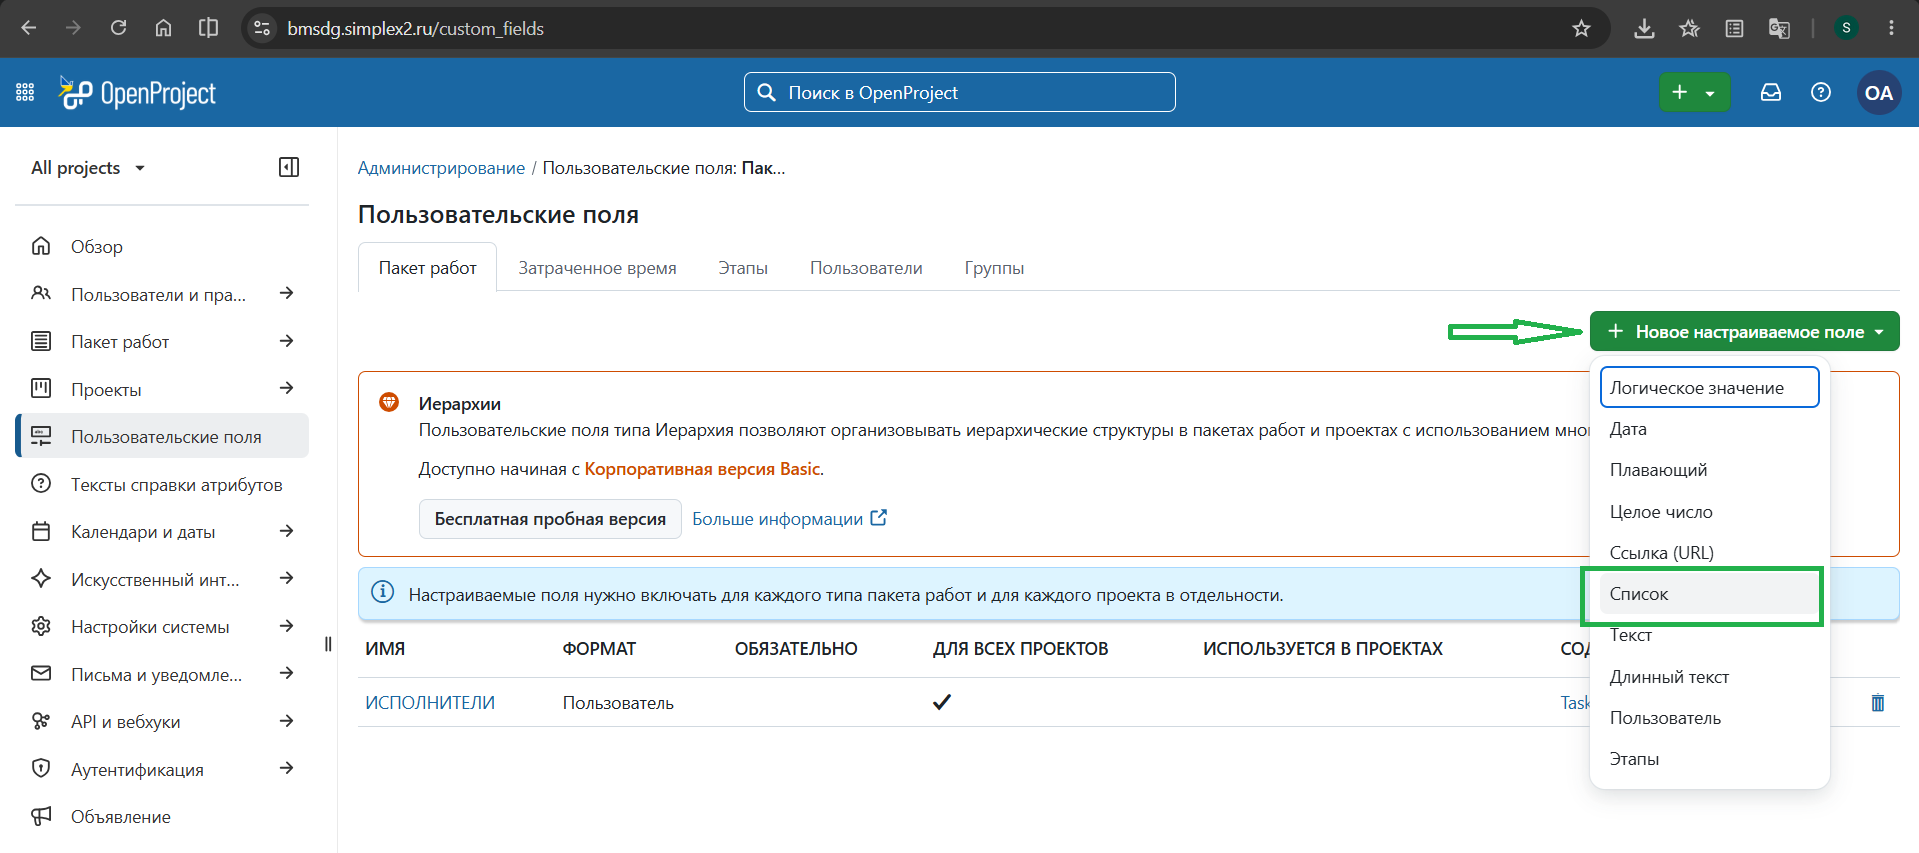Open the modules grid menu icon

(x=25, y=93)
